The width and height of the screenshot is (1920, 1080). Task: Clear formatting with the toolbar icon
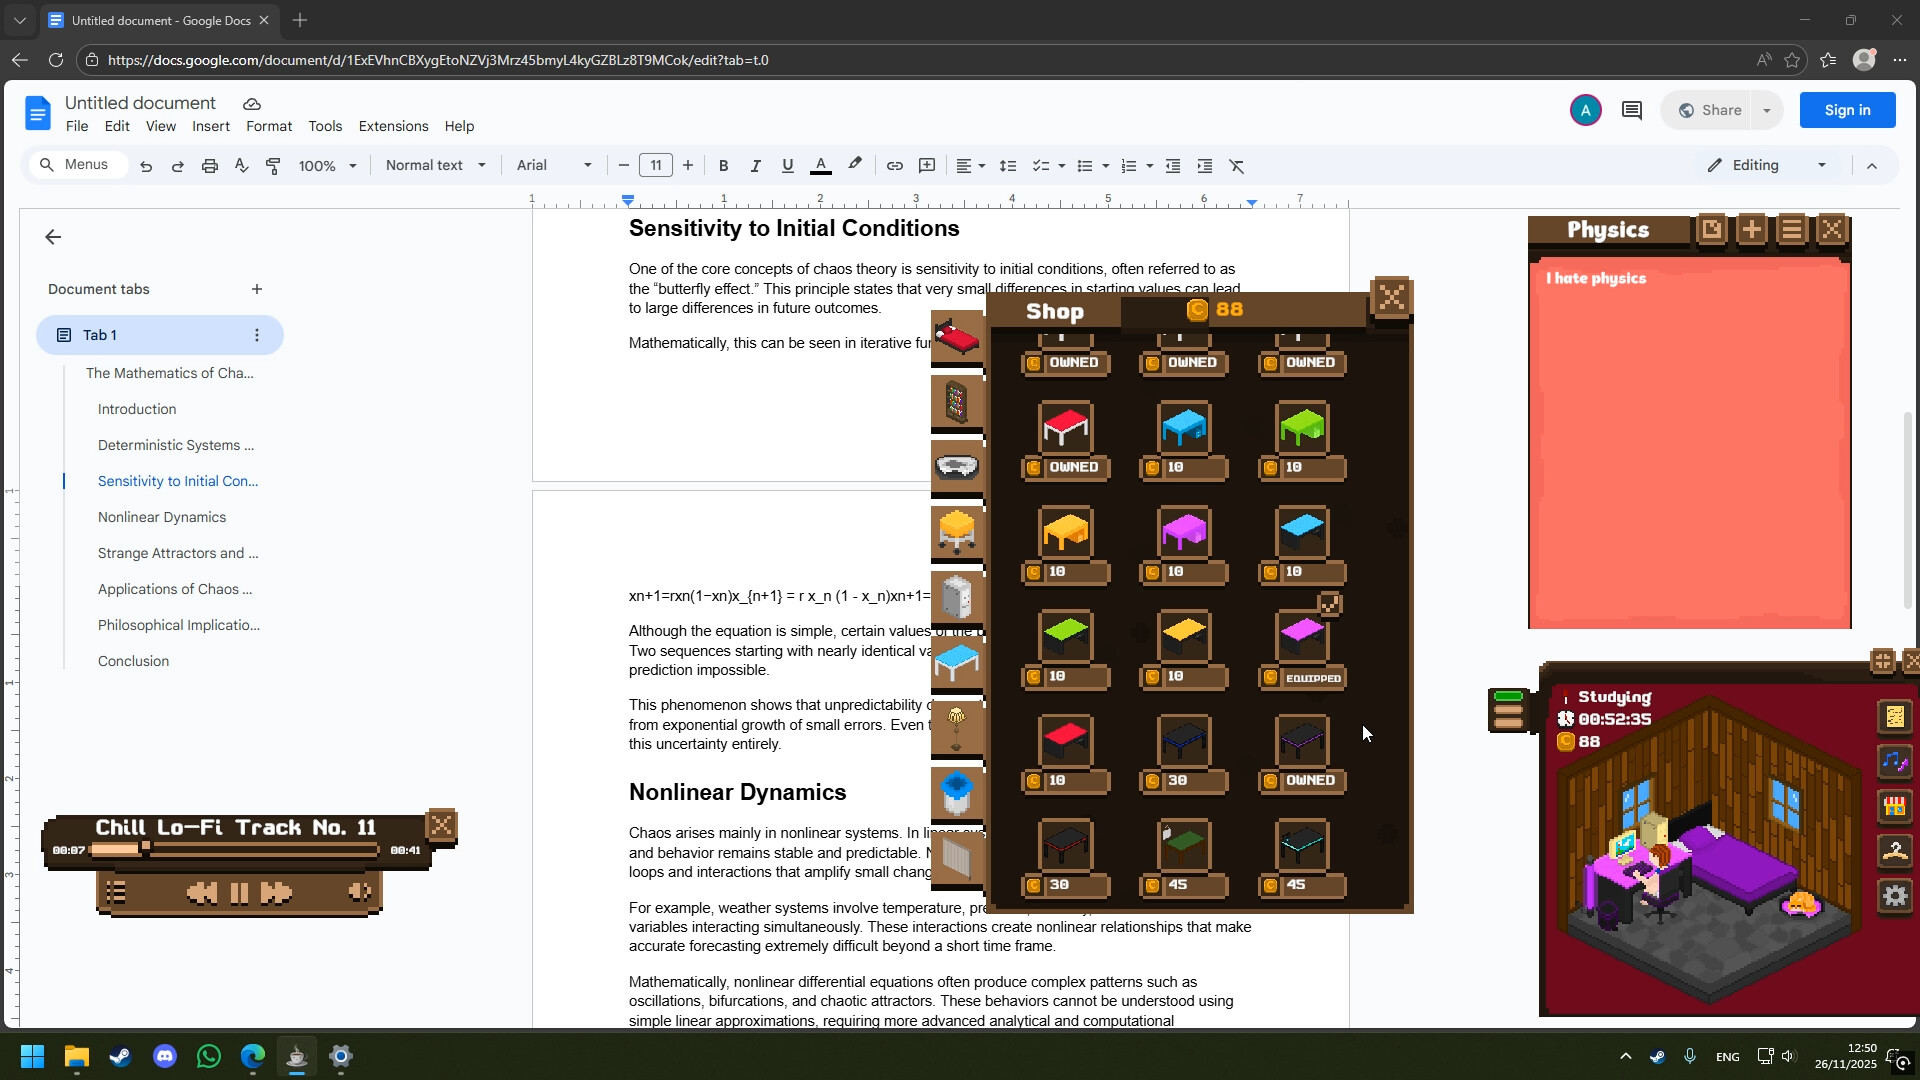[x=1237, y=165]
